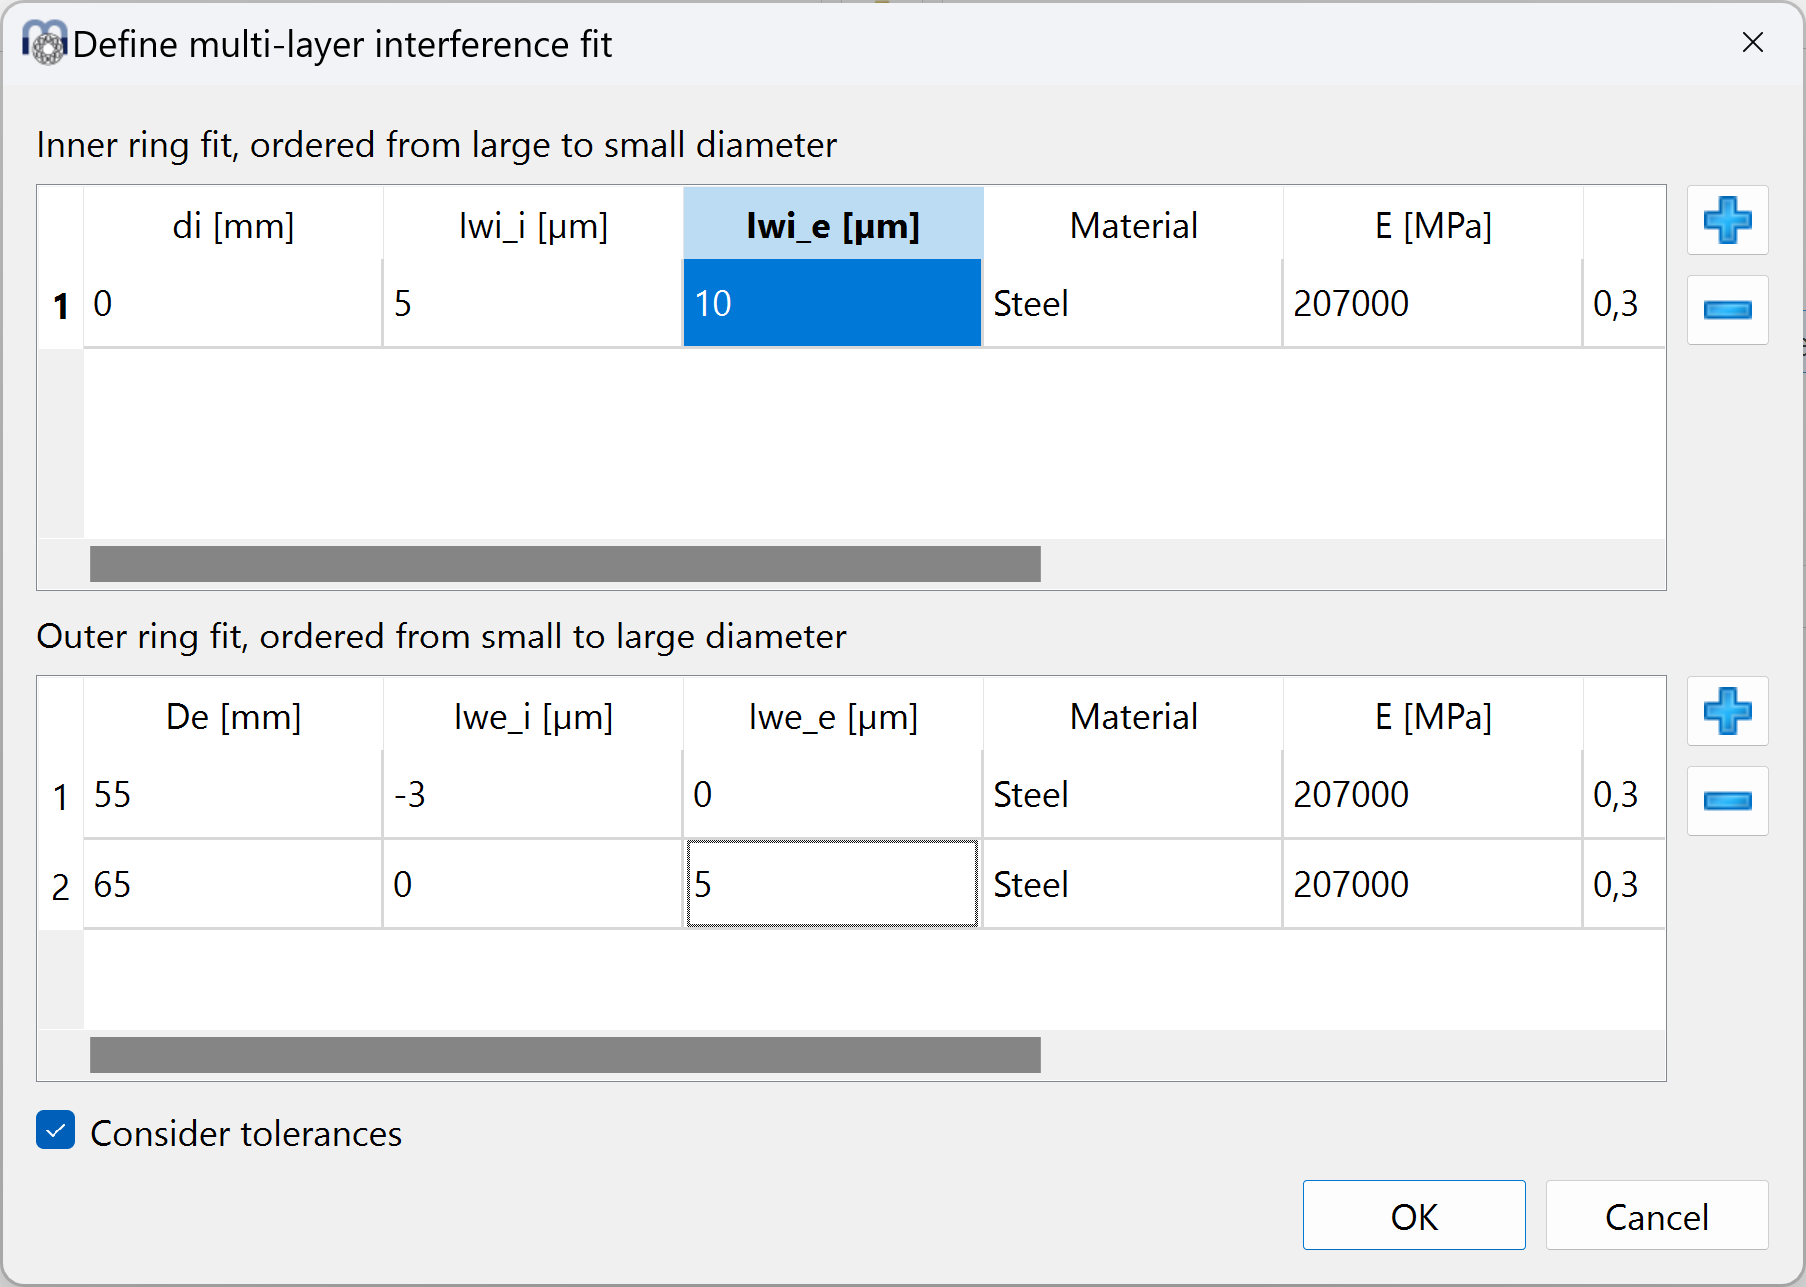Close the dialog window
This screenshot has width=1806, height=1287.
tap(1753, 43)
